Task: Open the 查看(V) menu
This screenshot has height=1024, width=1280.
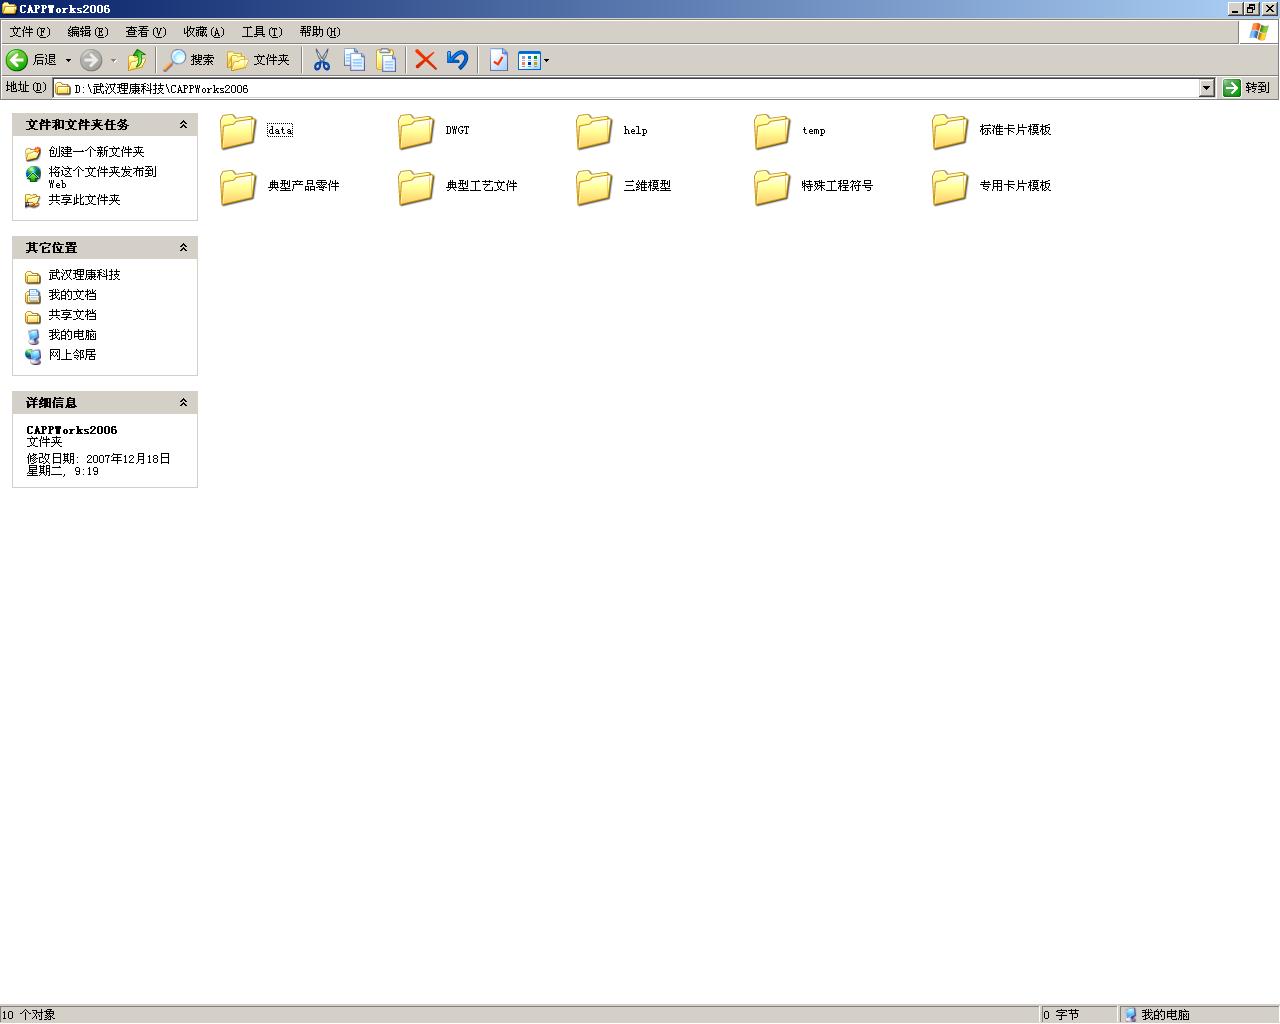Action: point(145,32)
